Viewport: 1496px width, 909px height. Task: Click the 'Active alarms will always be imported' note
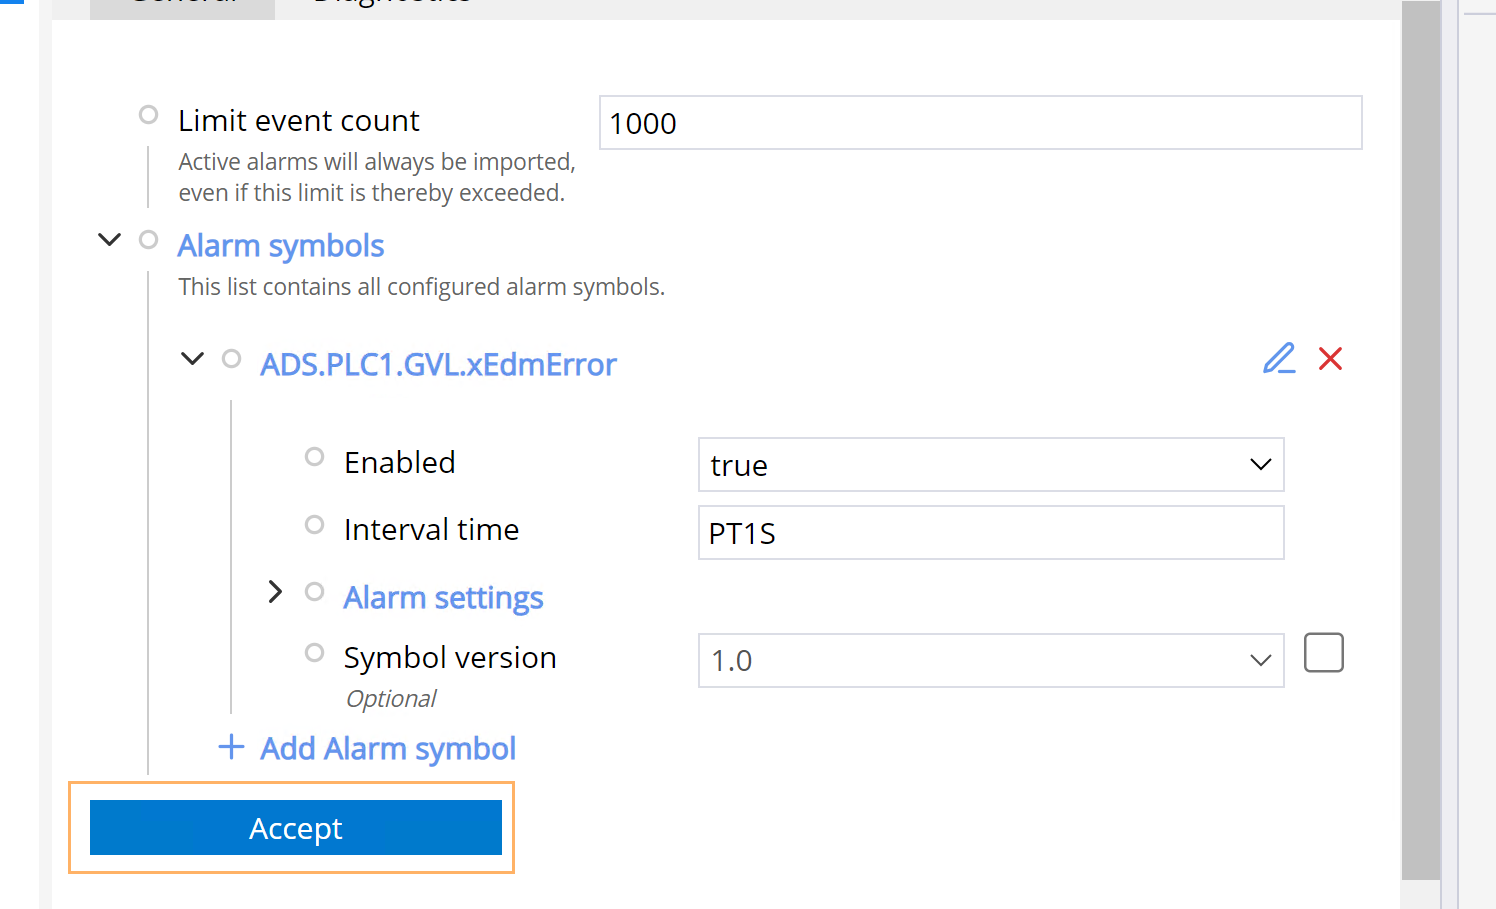click(x=377, y=177)
